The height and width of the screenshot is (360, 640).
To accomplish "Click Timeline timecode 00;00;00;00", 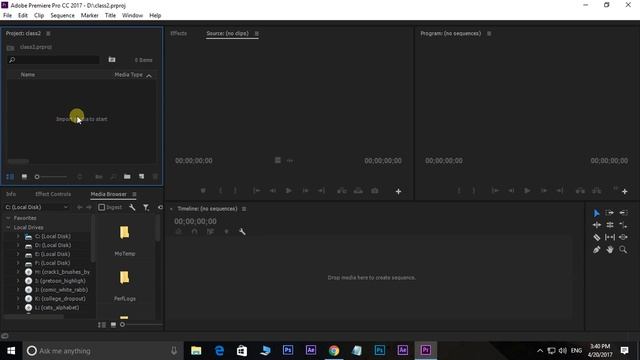I will tap(196, 221).
